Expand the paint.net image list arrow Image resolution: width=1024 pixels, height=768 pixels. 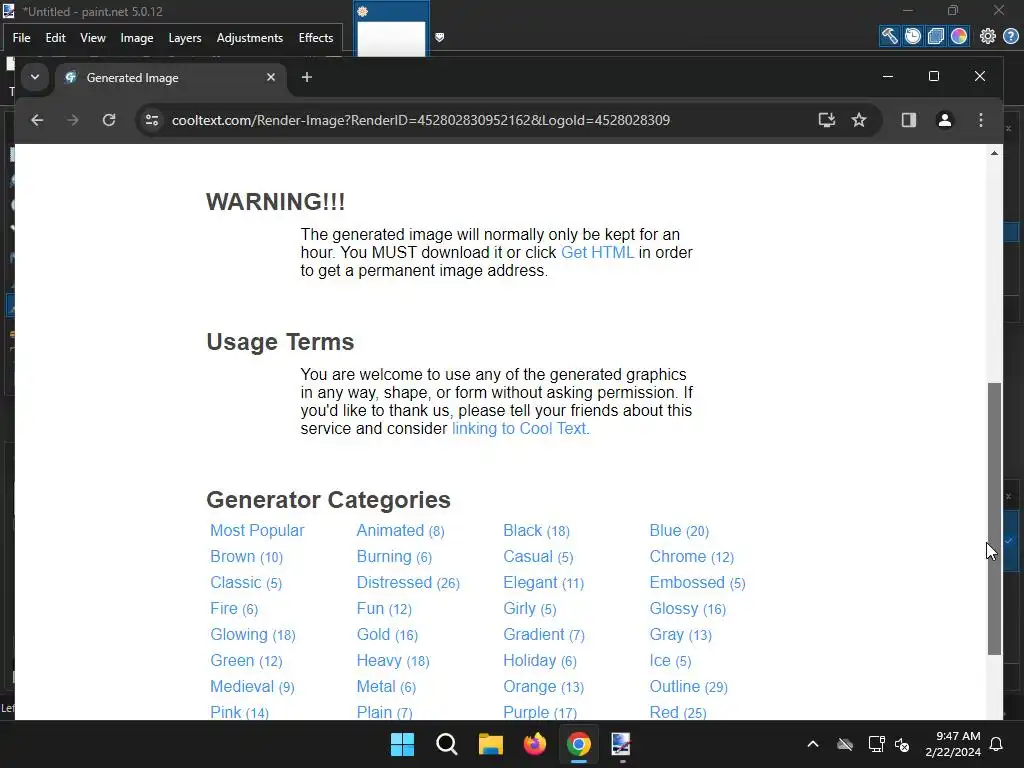440,37
